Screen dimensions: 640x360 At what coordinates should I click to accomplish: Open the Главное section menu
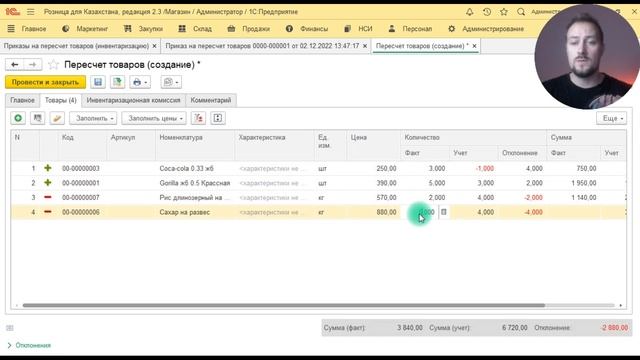pyautogui.click(x=27, y=29)
